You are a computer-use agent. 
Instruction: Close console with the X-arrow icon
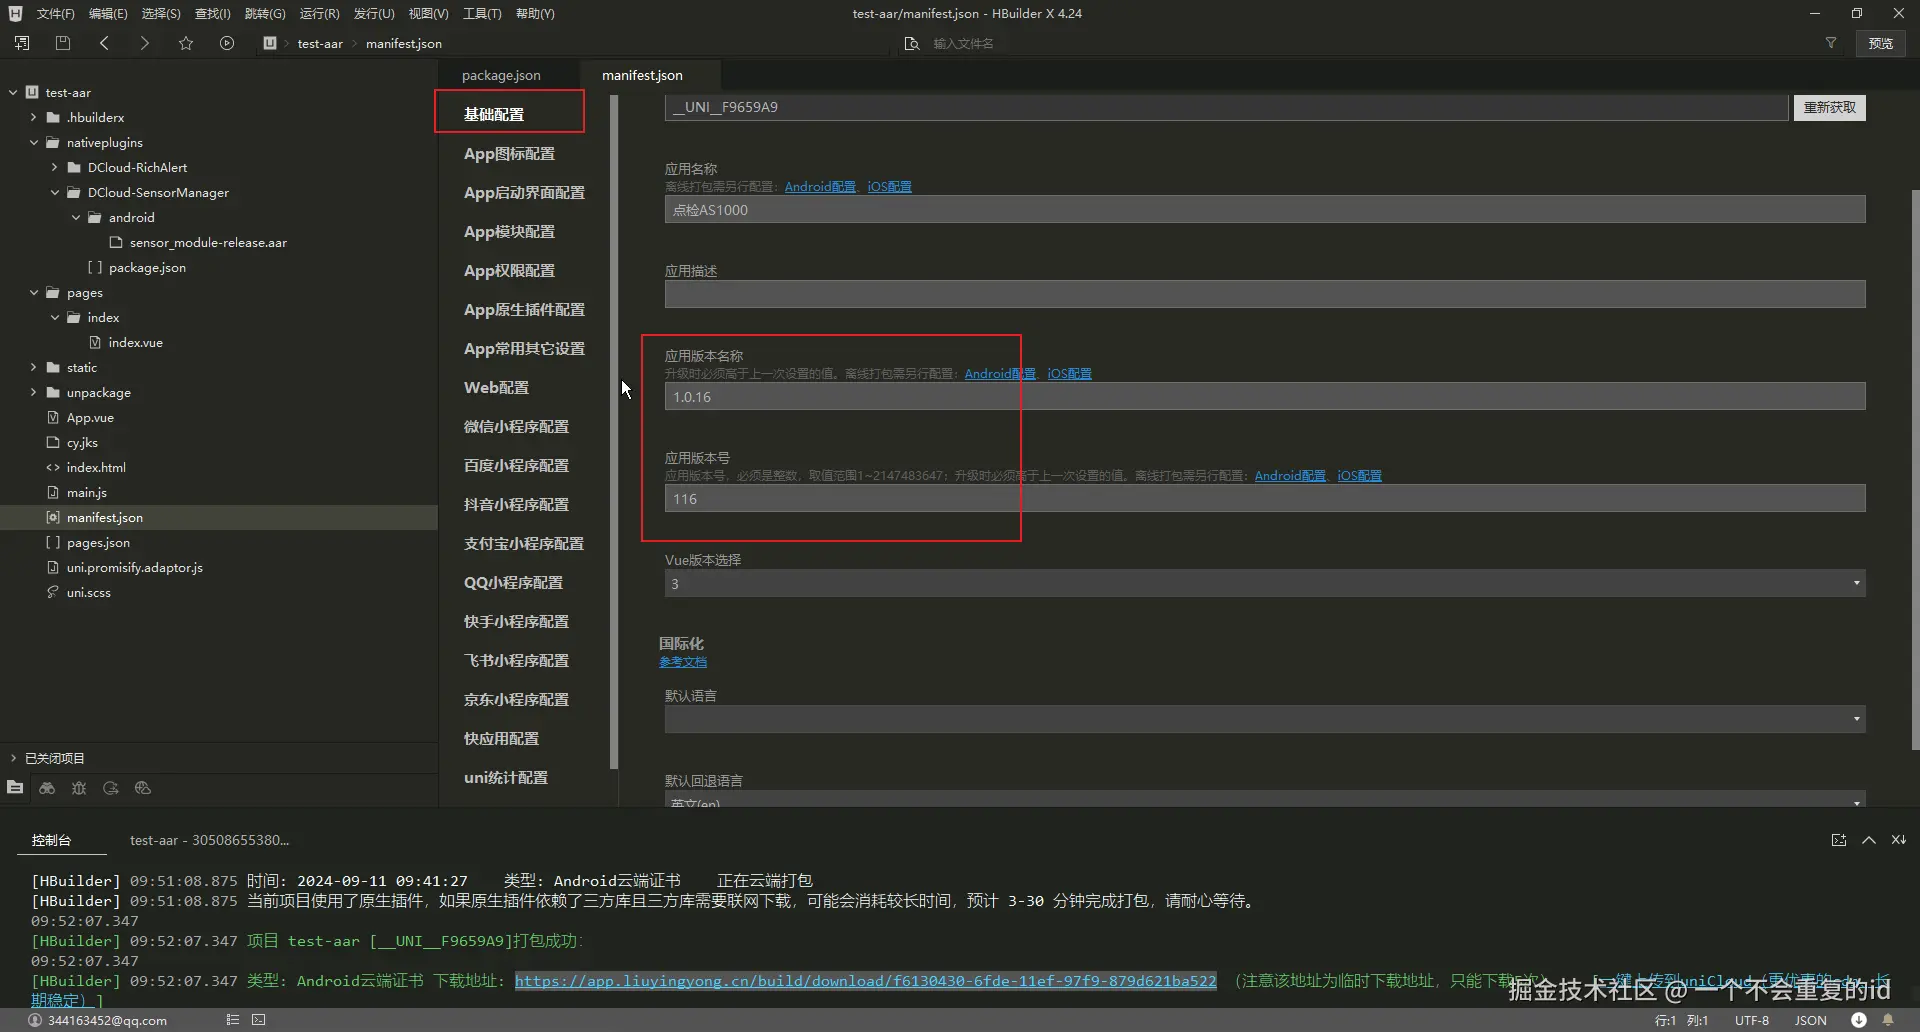1898,840
